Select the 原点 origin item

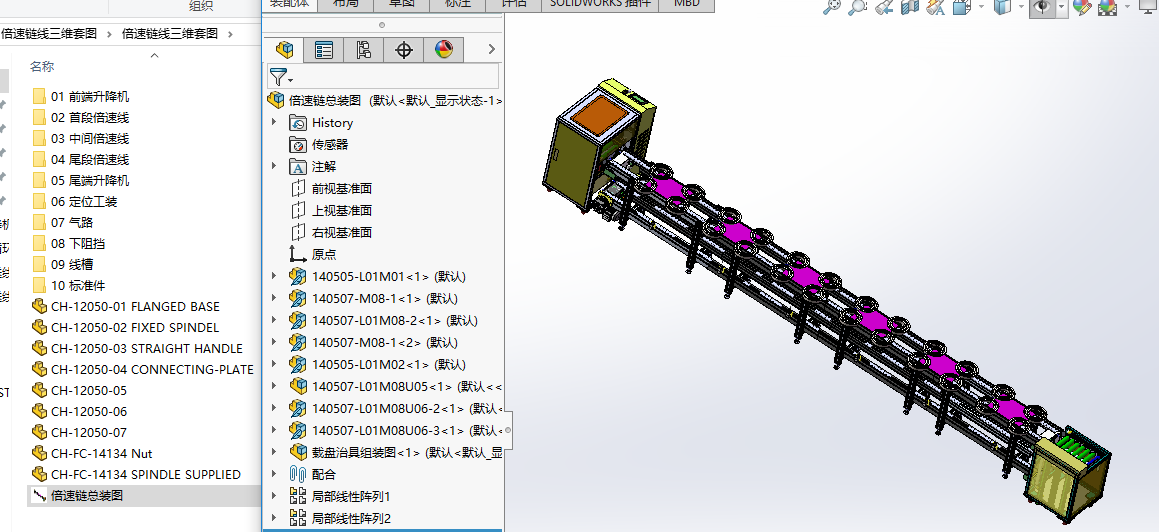click(x=313, y=254)
